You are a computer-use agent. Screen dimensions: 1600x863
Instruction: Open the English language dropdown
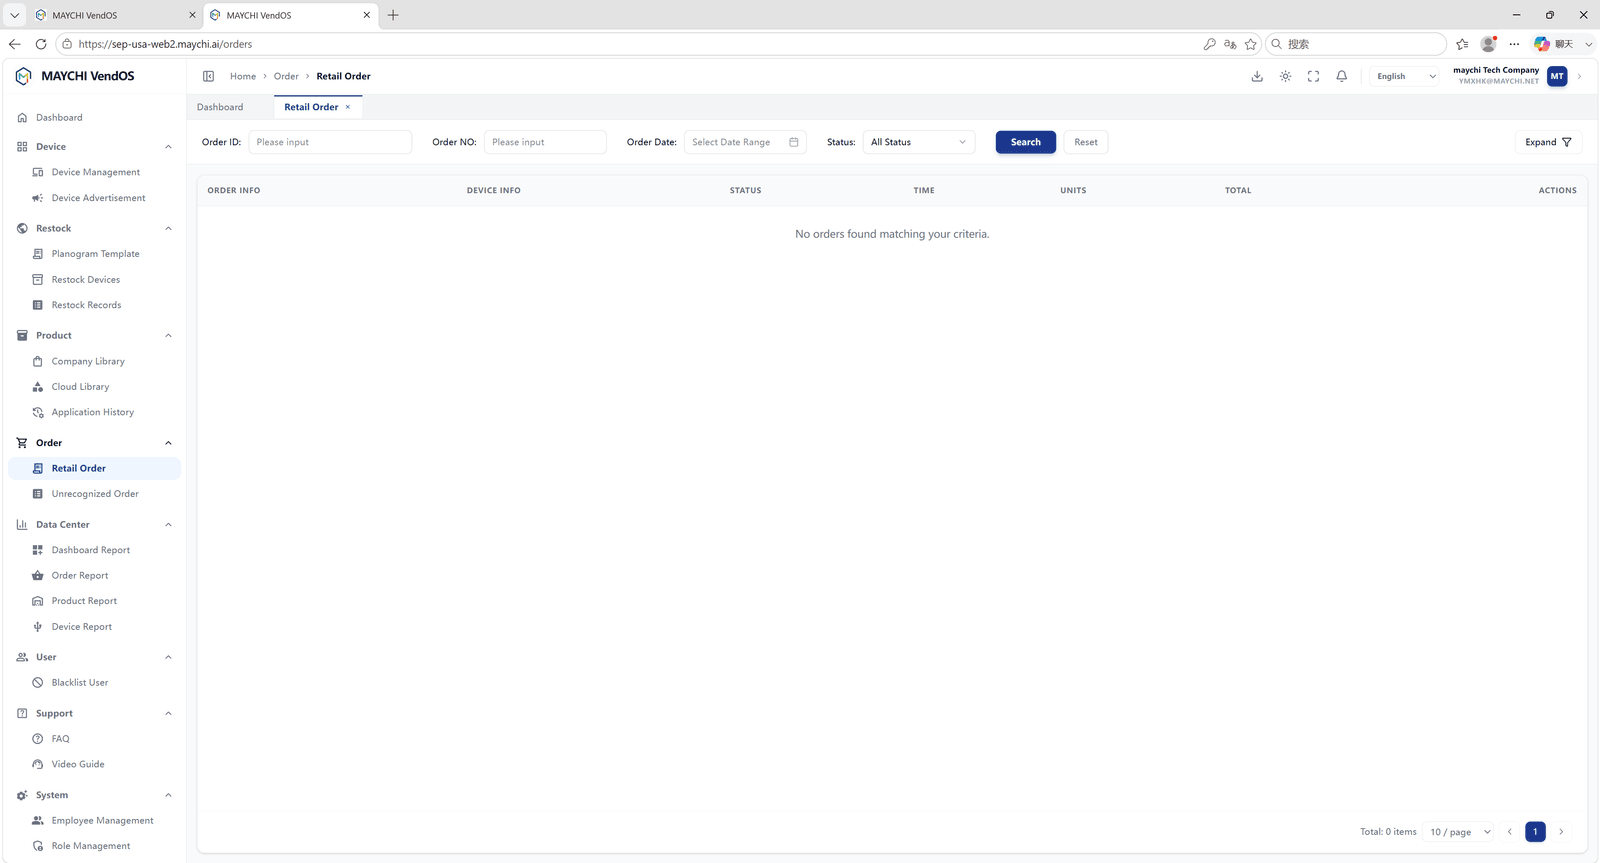coord(1405,76)
